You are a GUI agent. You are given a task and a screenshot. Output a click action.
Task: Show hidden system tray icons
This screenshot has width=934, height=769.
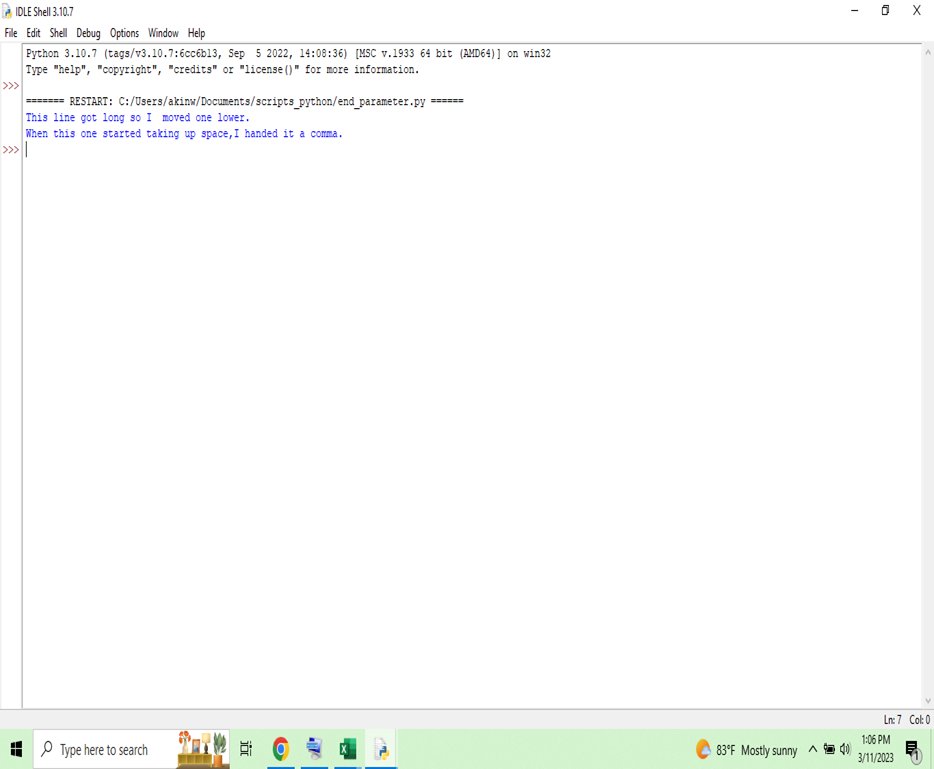tap(812, 749)
